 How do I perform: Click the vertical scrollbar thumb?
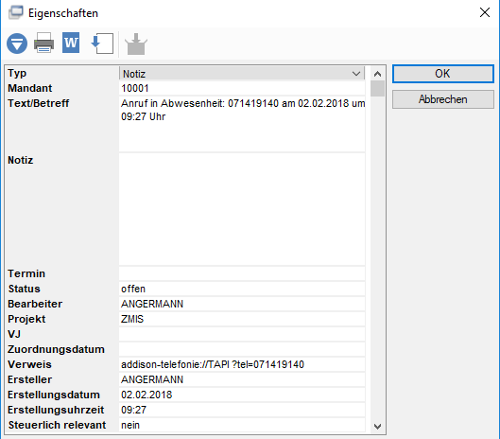click(377, 89)
